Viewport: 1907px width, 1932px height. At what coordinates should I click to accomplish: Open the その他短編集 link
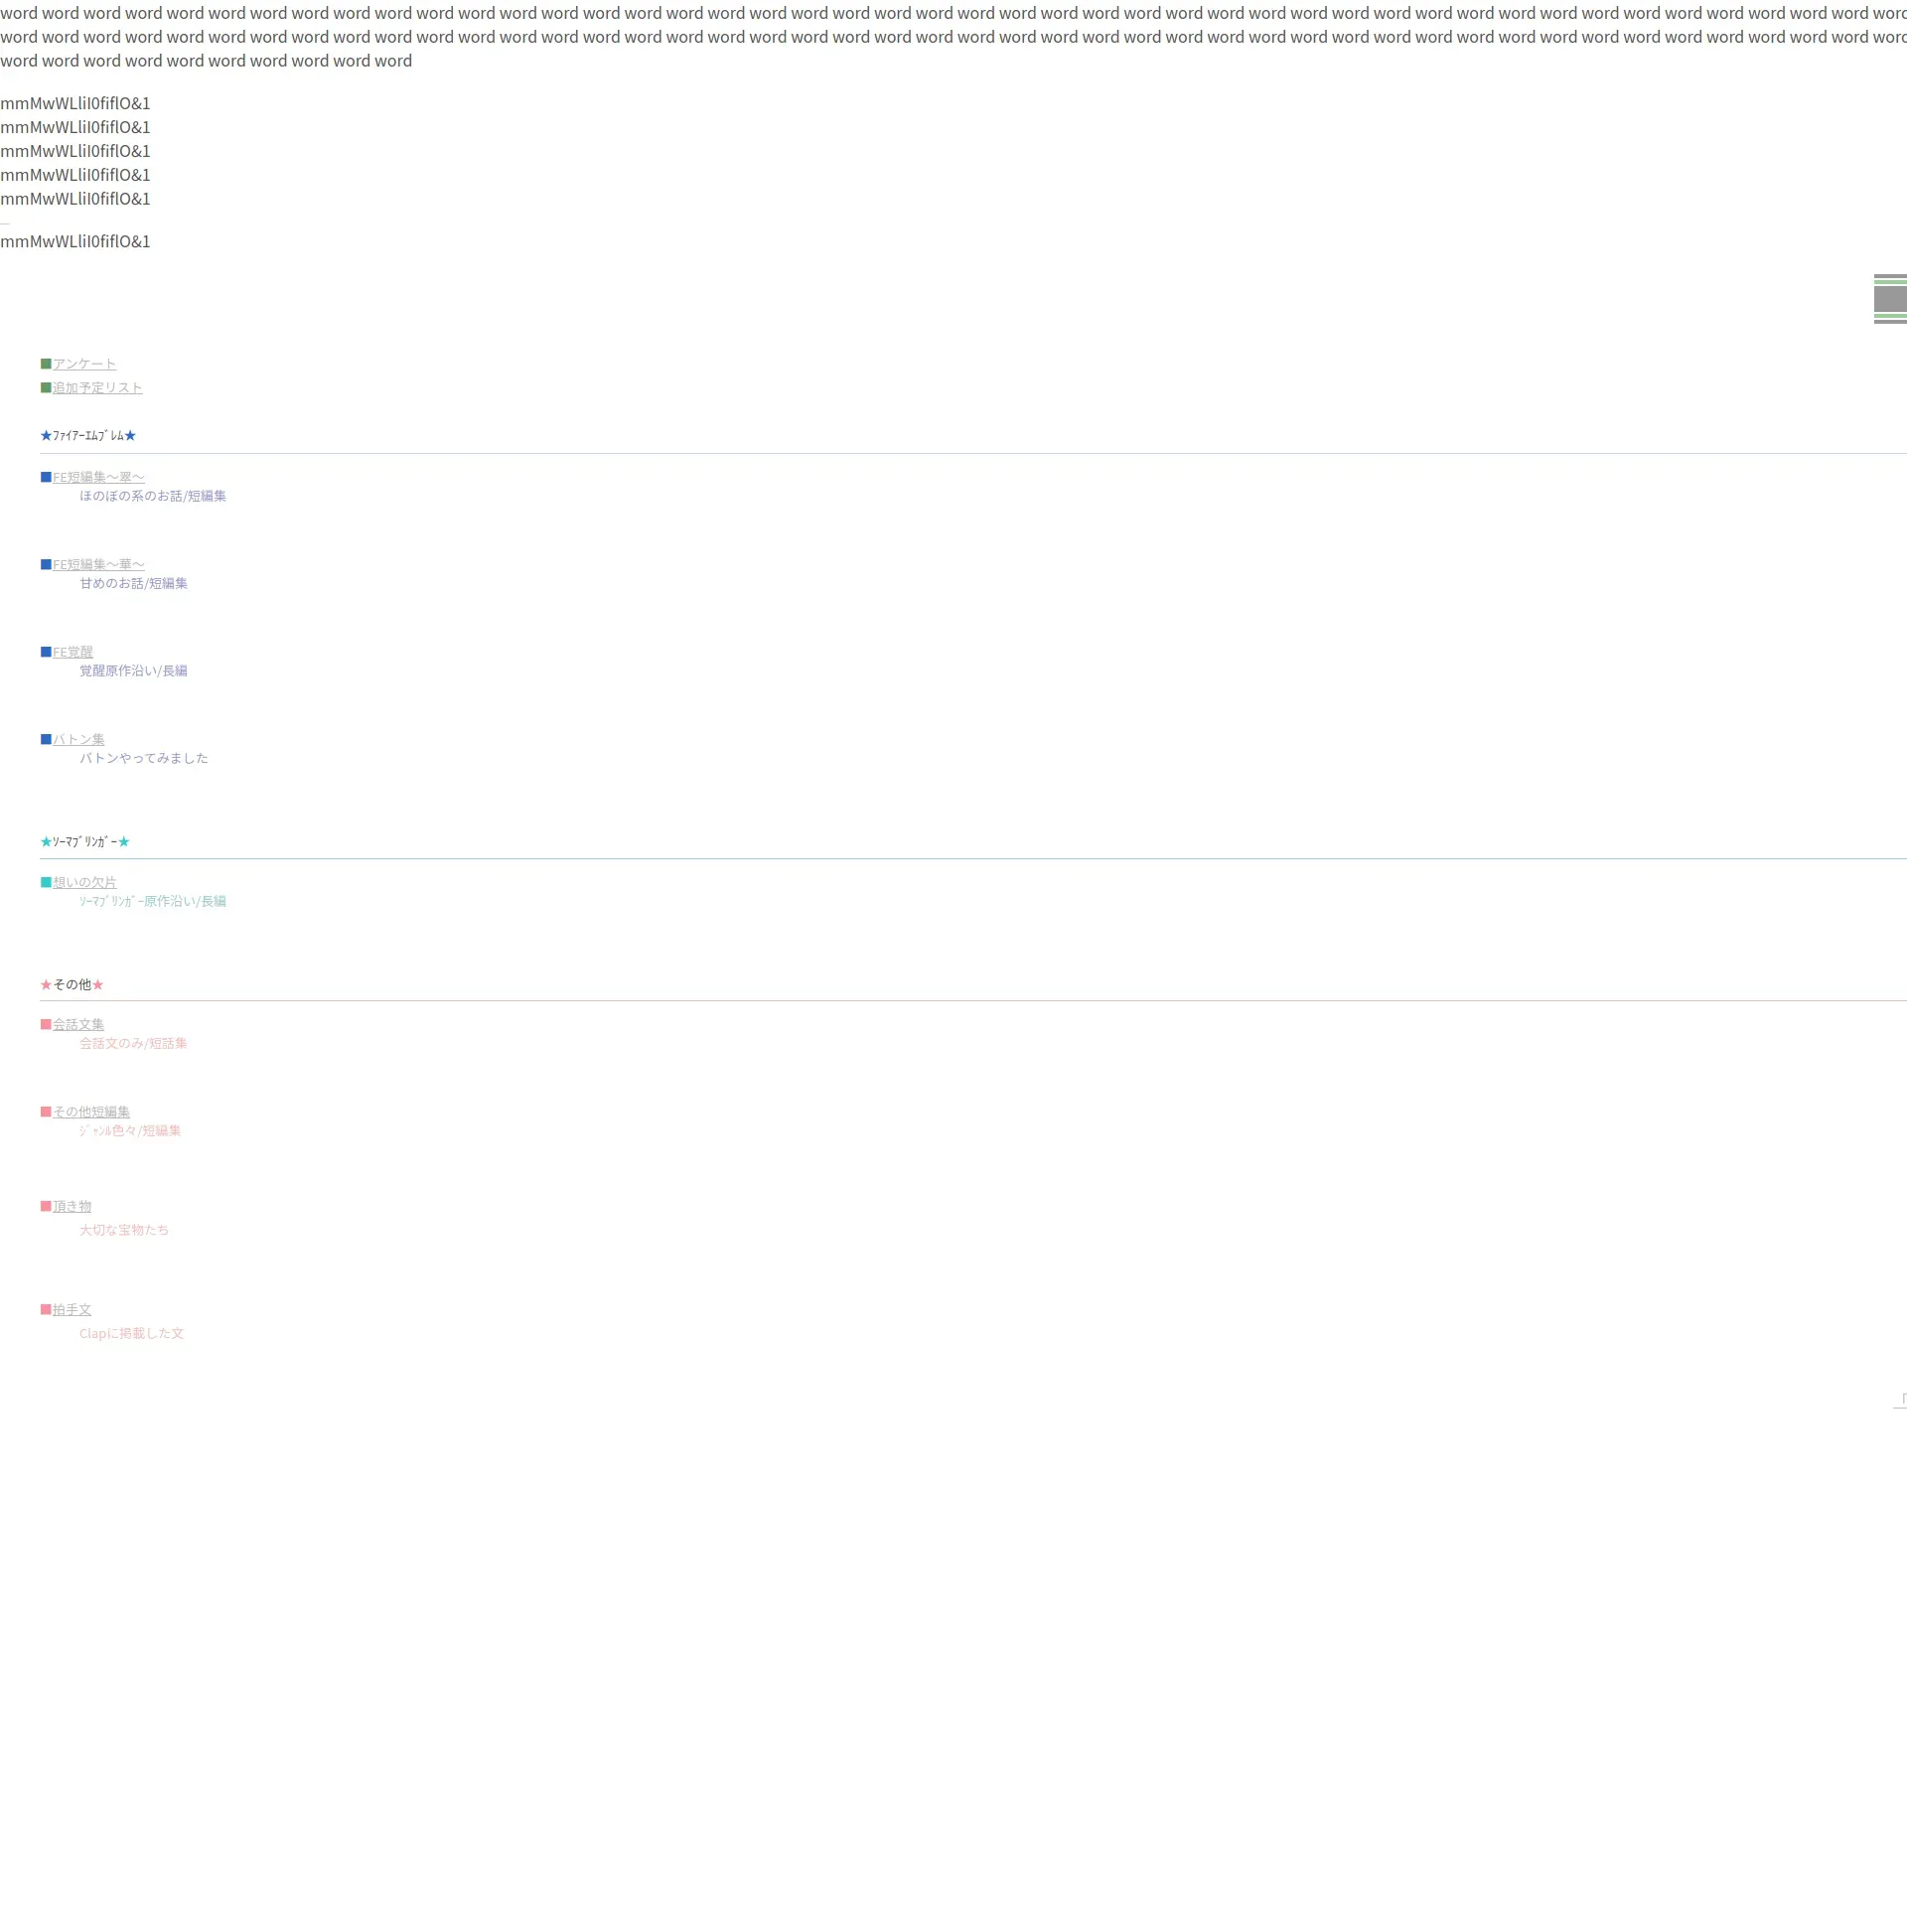91,1112
